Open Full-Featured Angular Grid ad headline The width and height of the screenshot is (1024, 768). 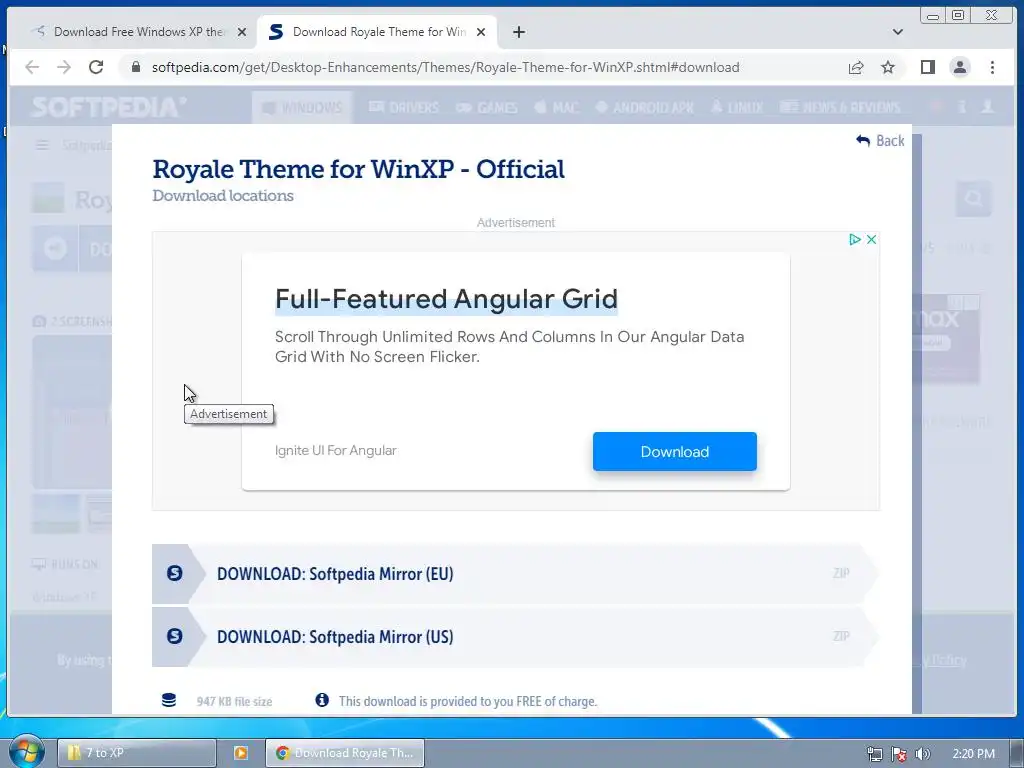point(446,299)
